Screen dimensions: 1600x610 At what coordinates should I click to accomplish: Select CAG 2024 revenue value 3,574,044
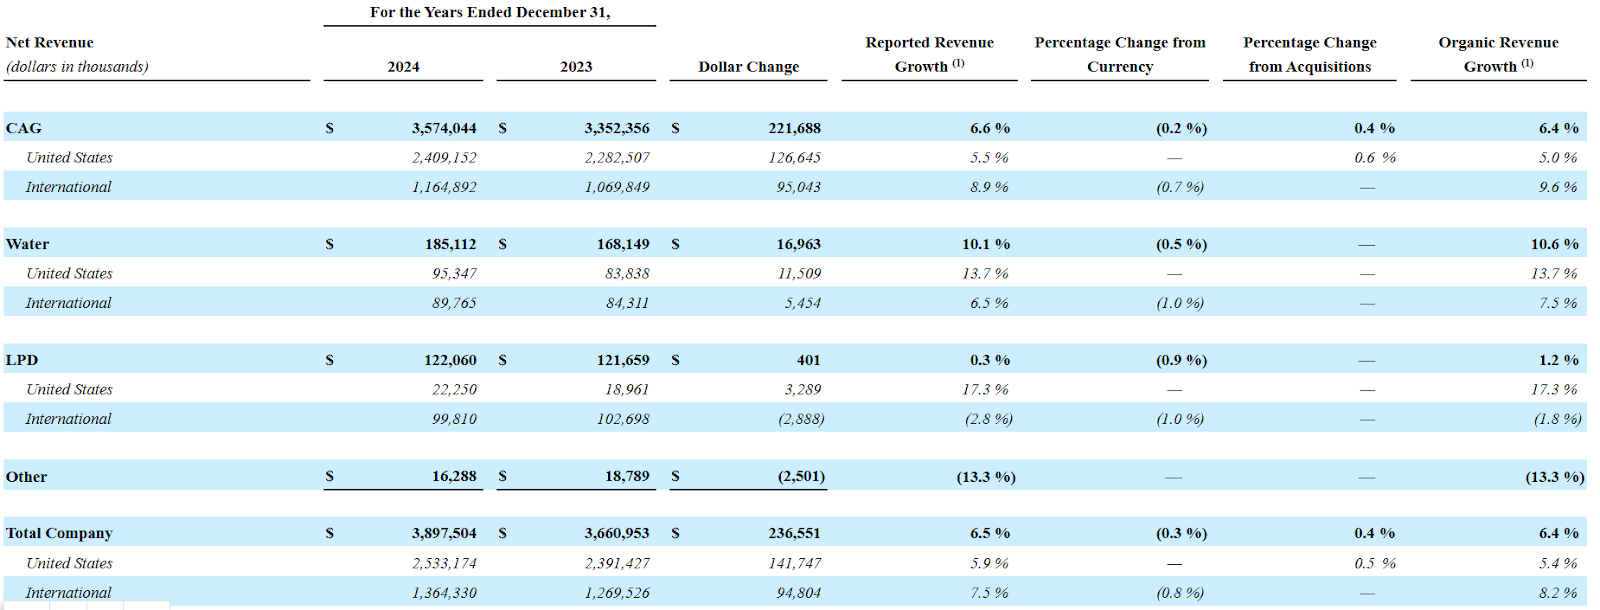(444, 128)
